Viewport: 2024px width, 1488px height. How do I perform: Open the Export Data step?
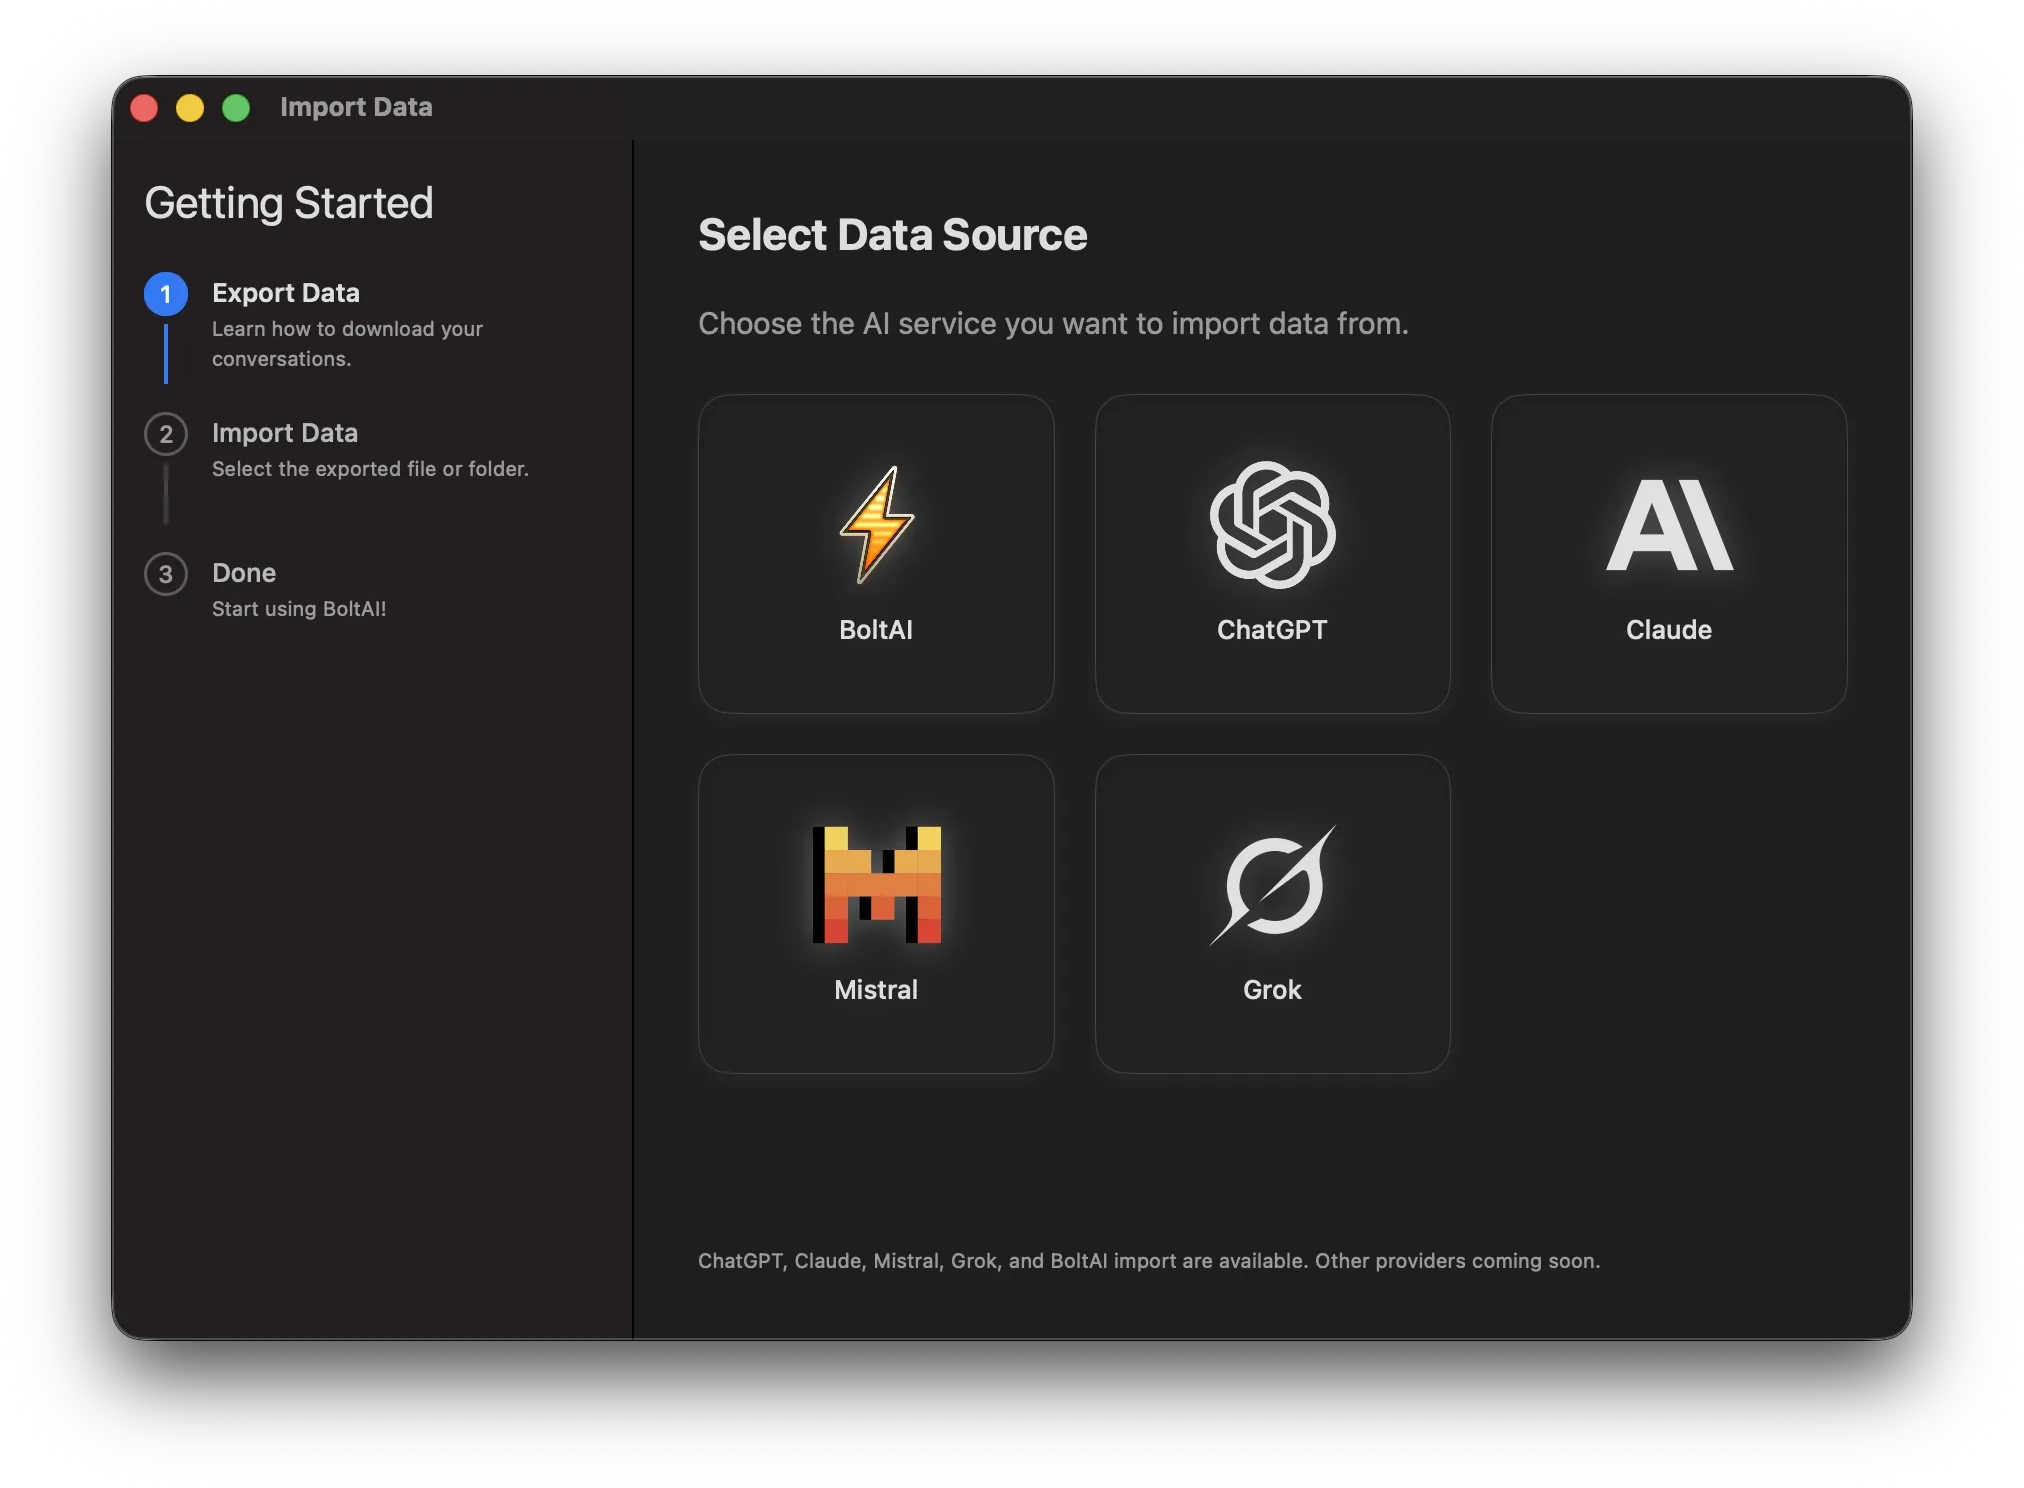coord(286,293)
